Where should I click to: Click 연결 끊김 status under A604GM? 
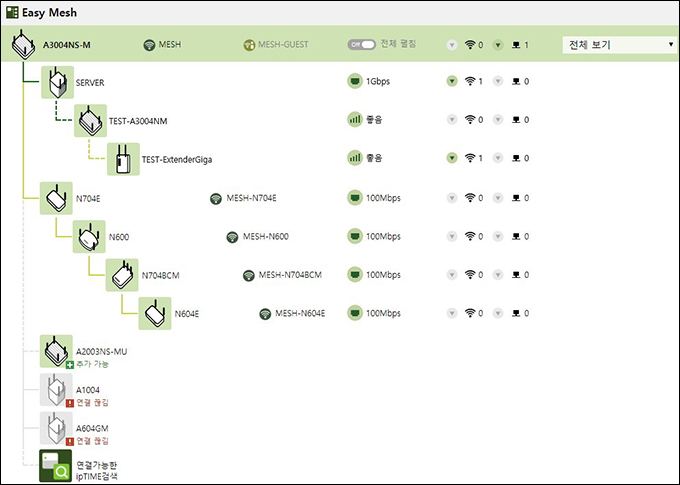point(92,441)
